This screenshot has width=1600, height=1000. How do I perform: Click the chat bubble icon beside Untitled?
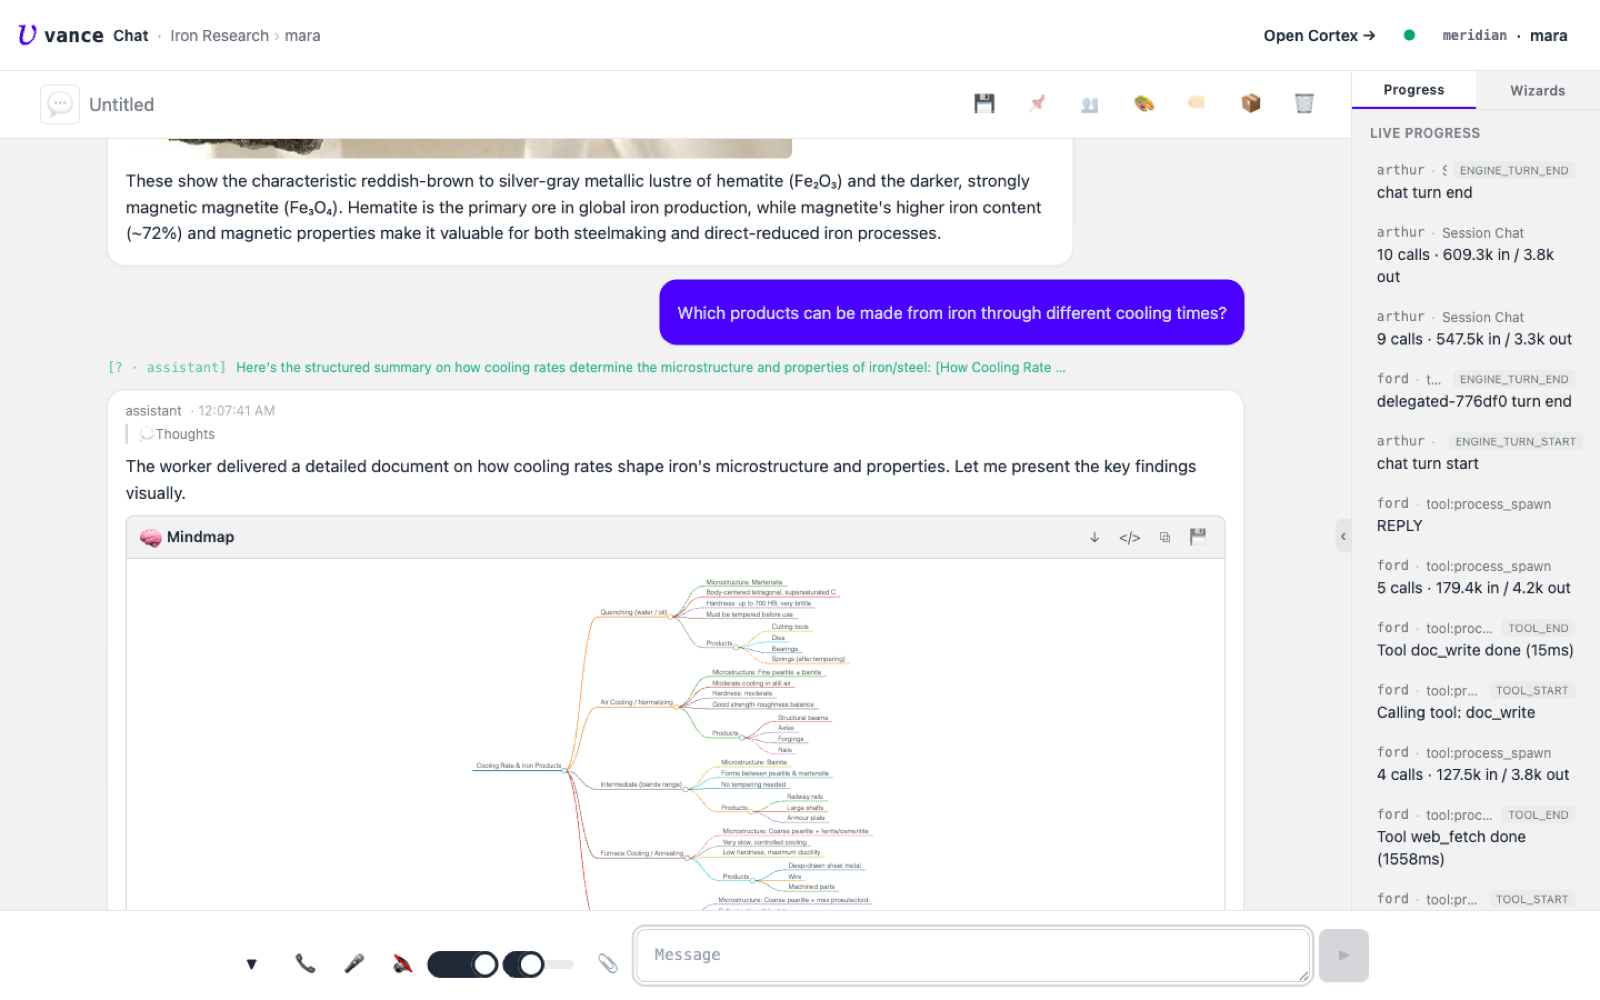pos(60,104)
